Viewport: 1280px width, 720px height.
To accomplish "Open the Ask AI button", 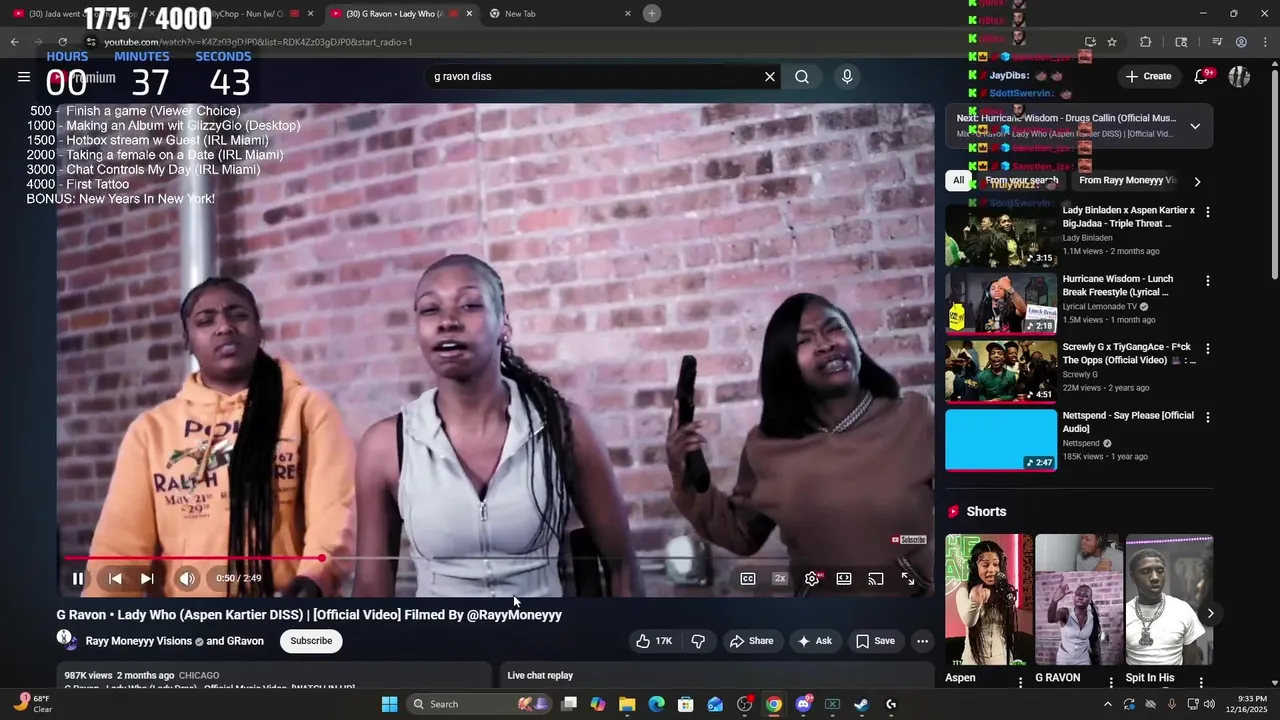I will (815, 641).
